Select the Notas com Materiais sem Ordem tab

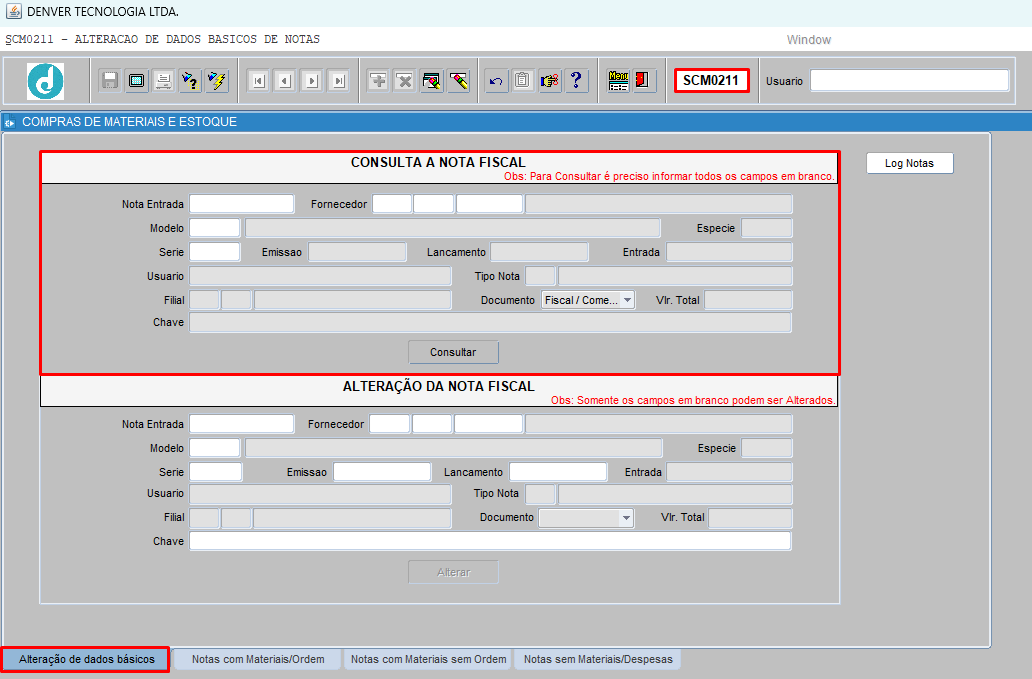click(x=428, y=659)
